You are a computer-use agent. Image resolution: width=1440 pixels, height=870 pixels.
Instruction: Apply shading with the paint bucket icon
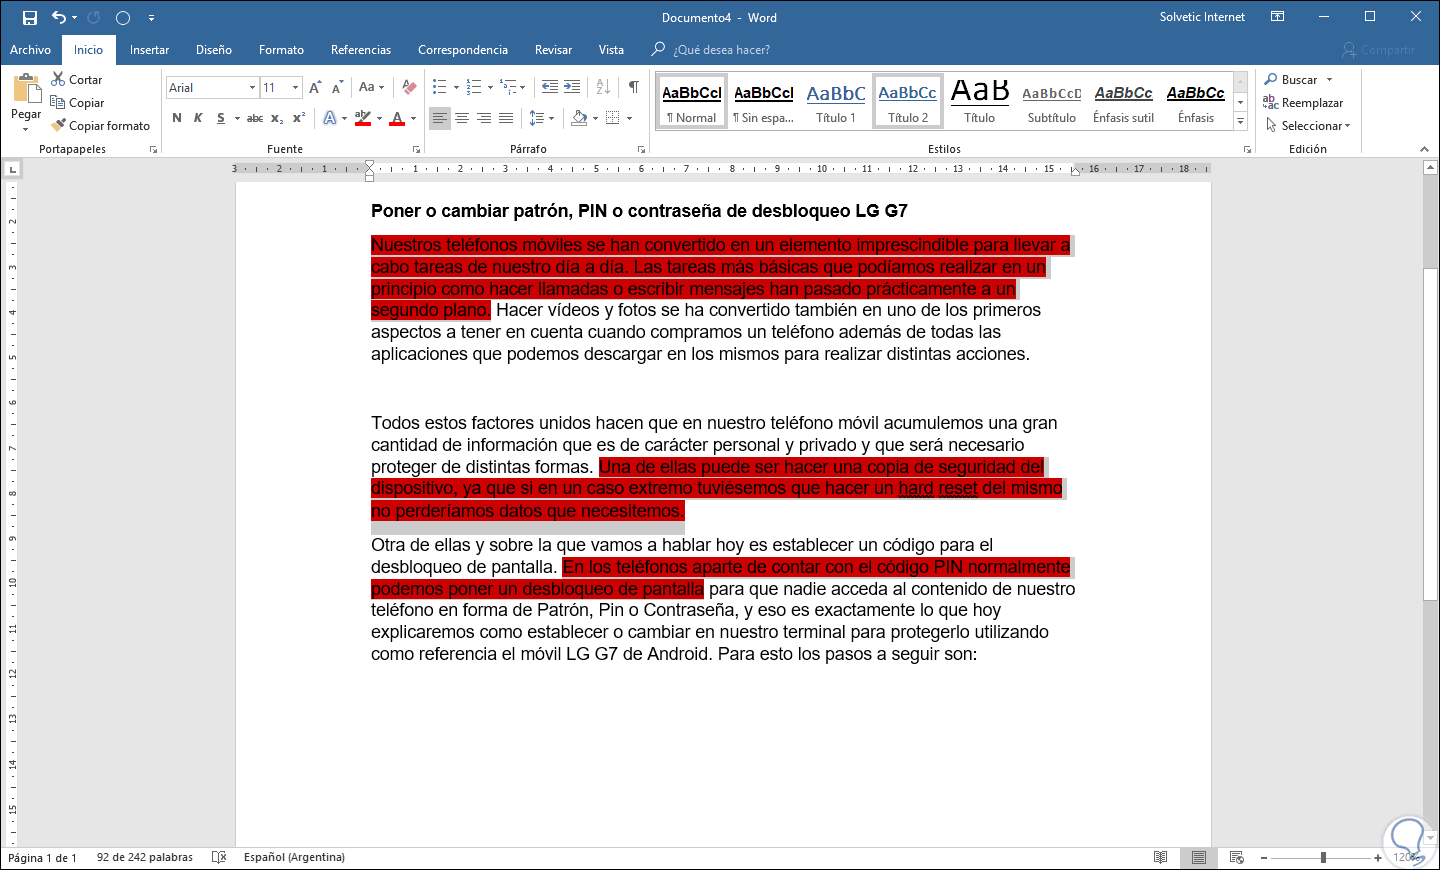coord(579,118)
